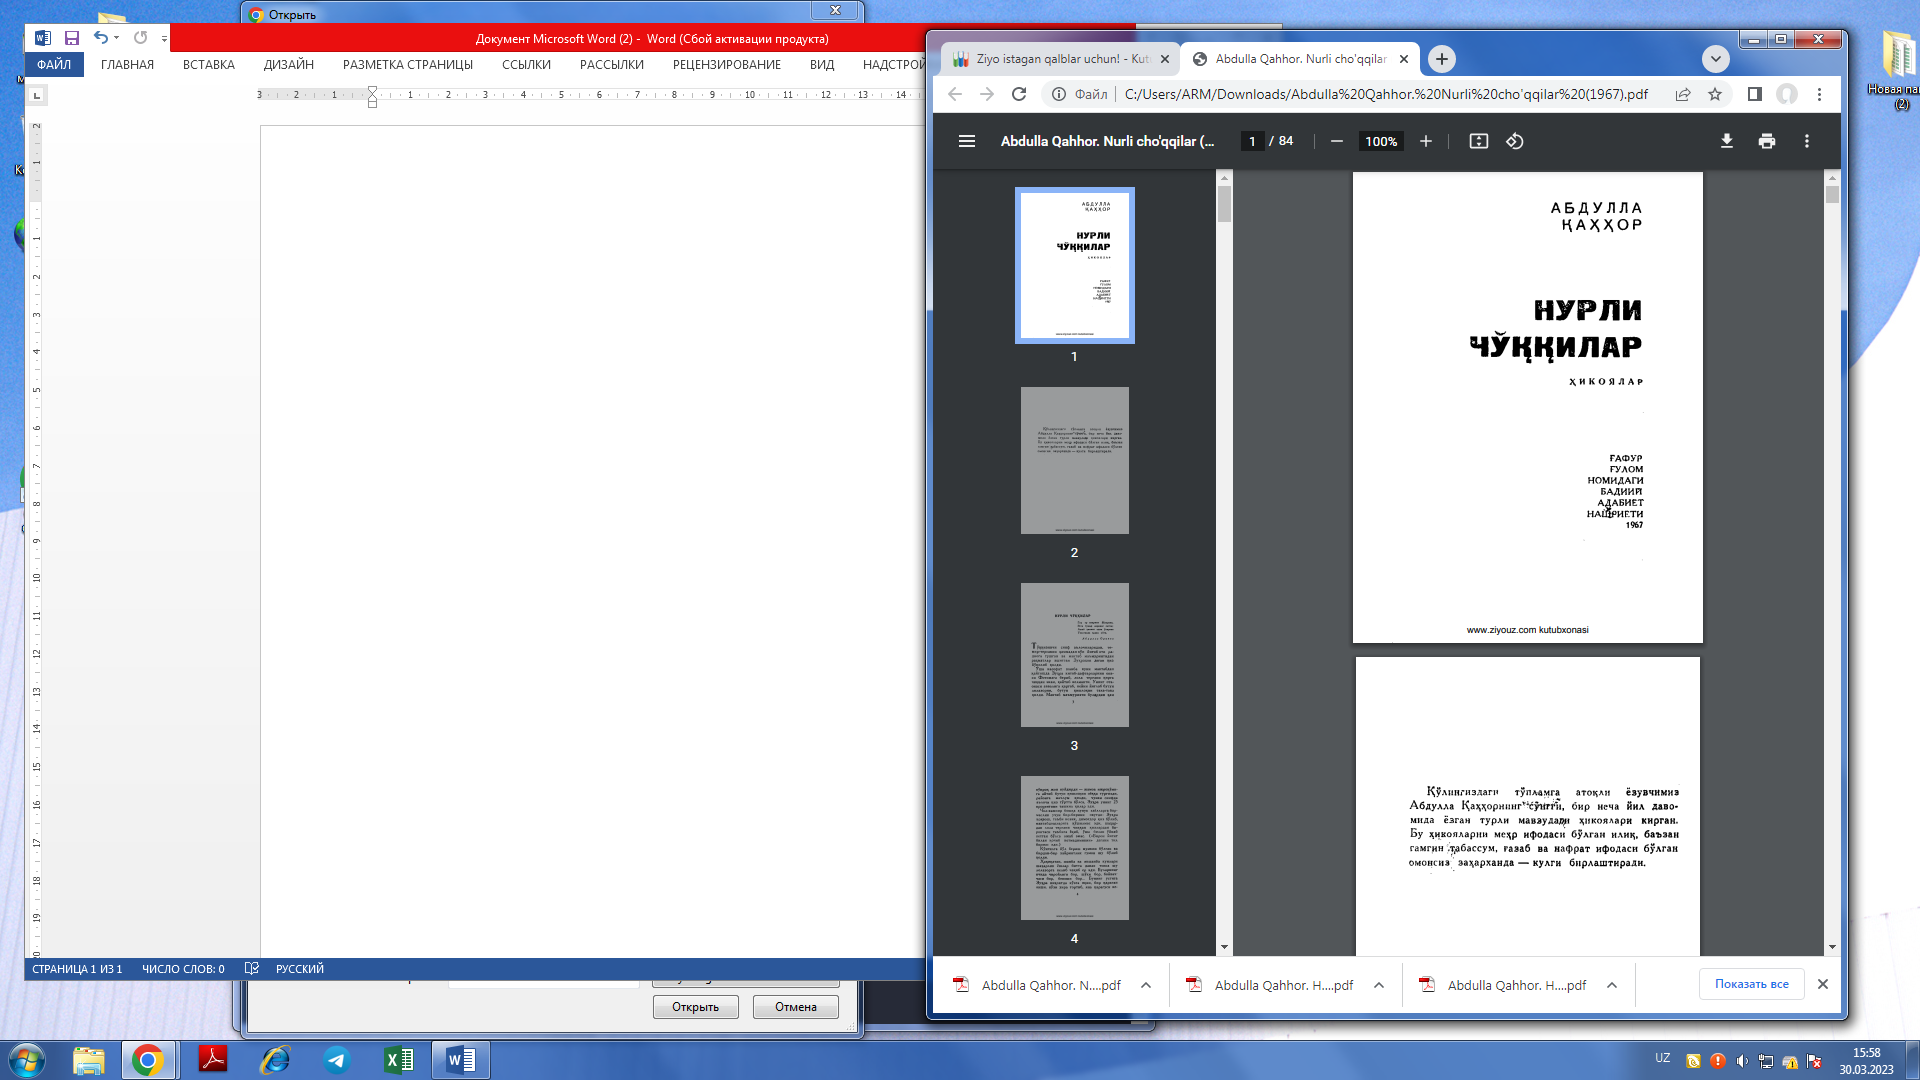Zoom out the PDF with minus

[1336, 141]
